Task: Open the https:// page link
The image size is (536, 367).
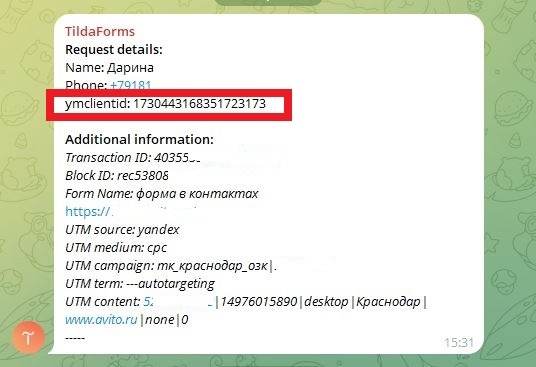Action: pyautogui.click(x=88, y=212)
